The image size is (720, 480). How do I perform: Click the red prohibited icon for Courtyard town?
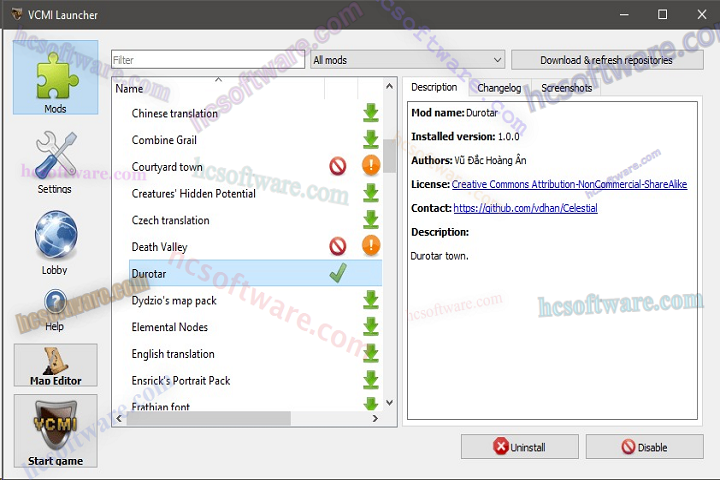(338, 166)
